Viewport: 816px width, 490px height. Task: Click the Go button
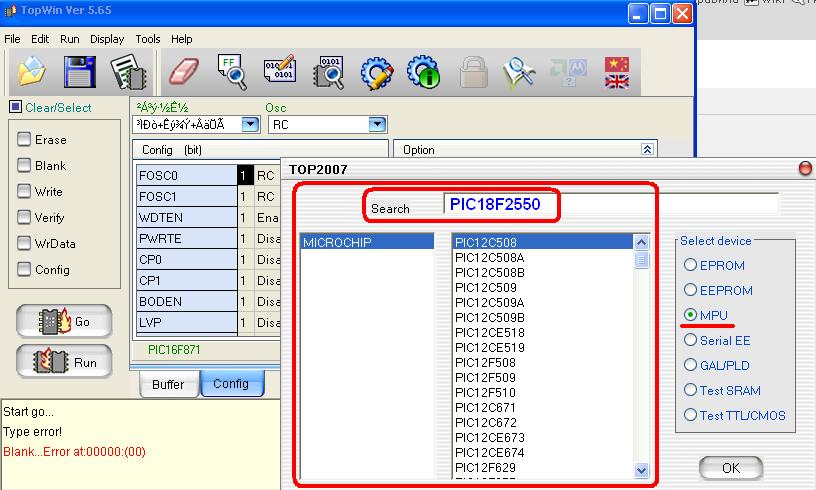click(x=64, y=321)
